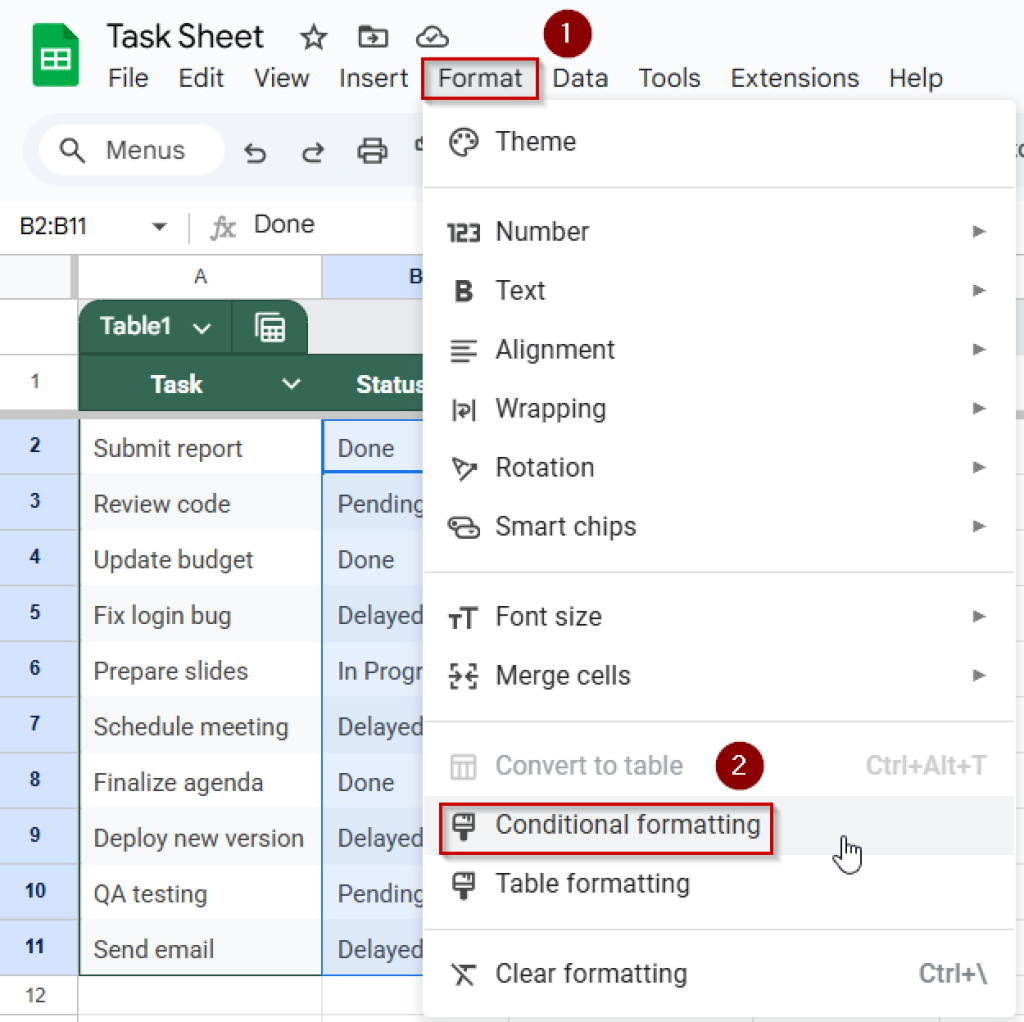Open the Google Sheets home icon
The width and height of the screenshot is (1024, 1022).
(x=56, y=57)
